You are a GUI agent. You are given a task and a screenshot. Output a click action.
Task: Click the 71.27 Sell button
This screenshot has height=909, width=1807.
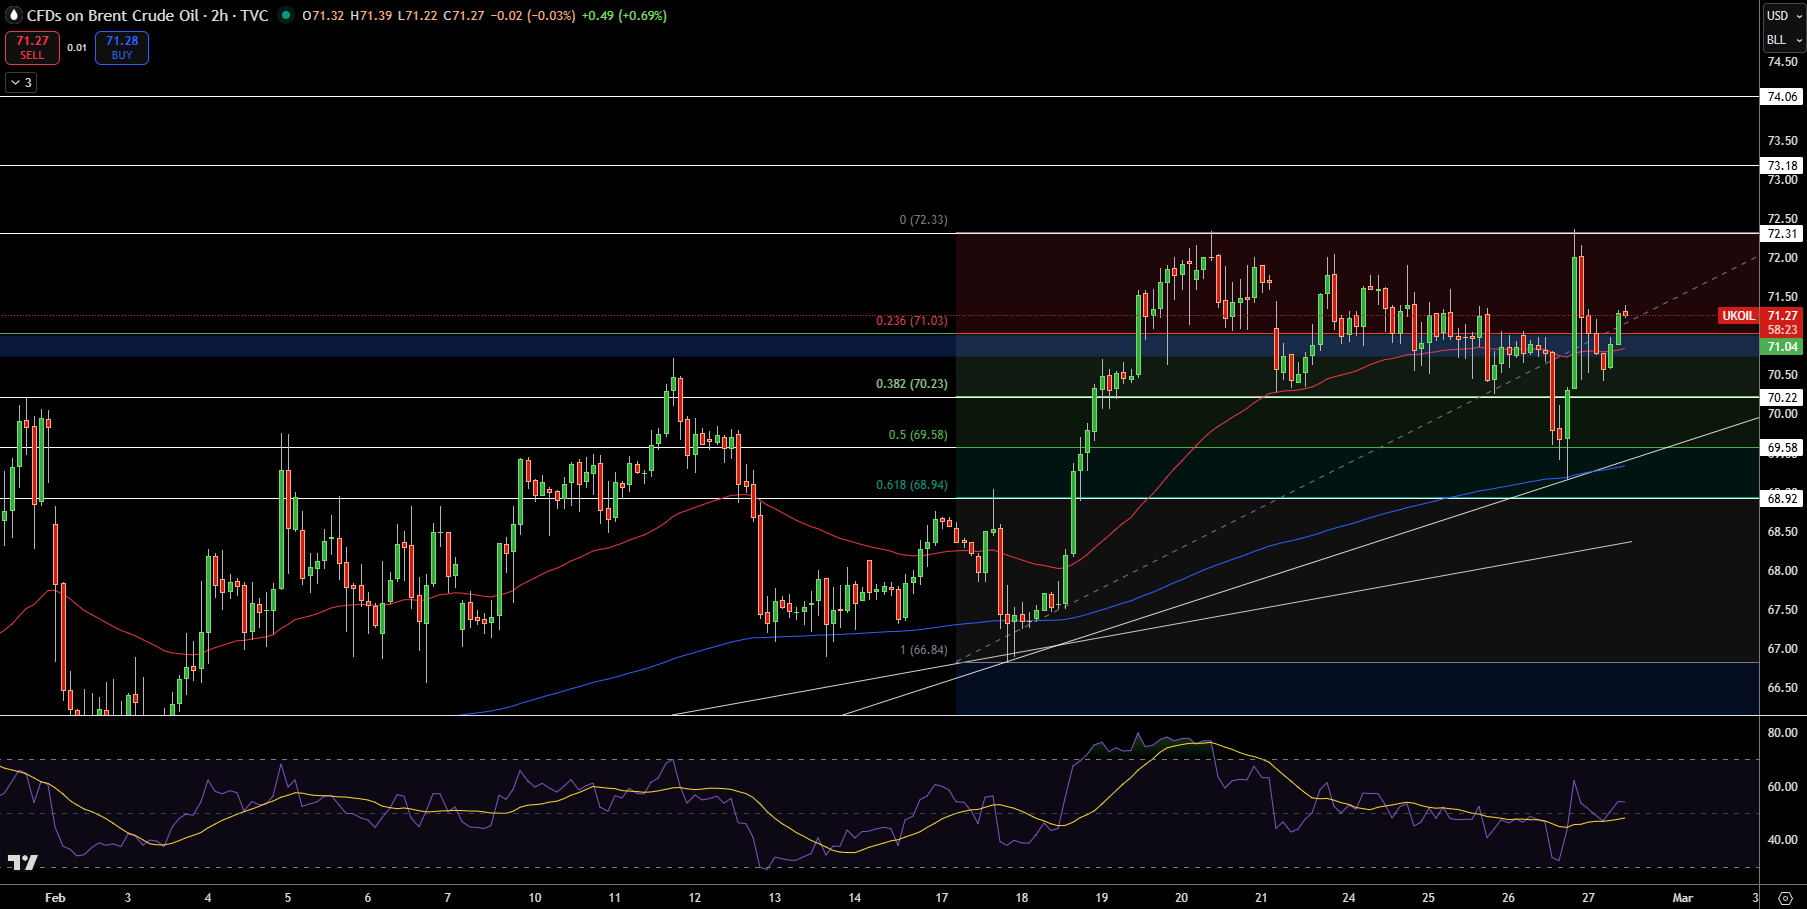32,48
